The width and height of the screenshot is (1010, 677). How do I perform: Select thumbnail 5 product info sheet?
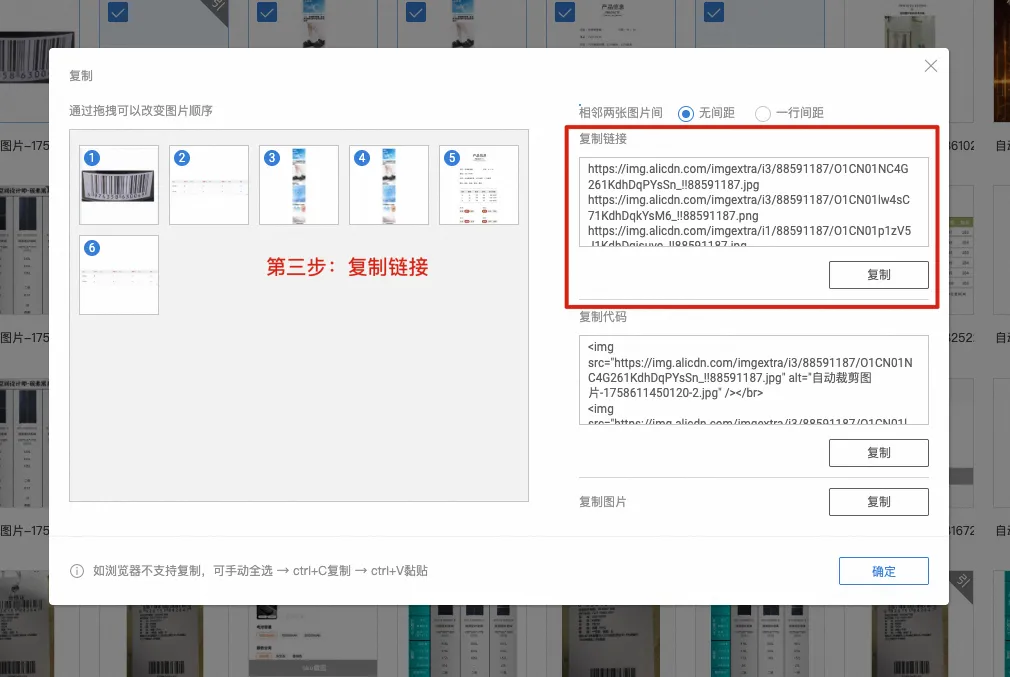click(479, 185)
